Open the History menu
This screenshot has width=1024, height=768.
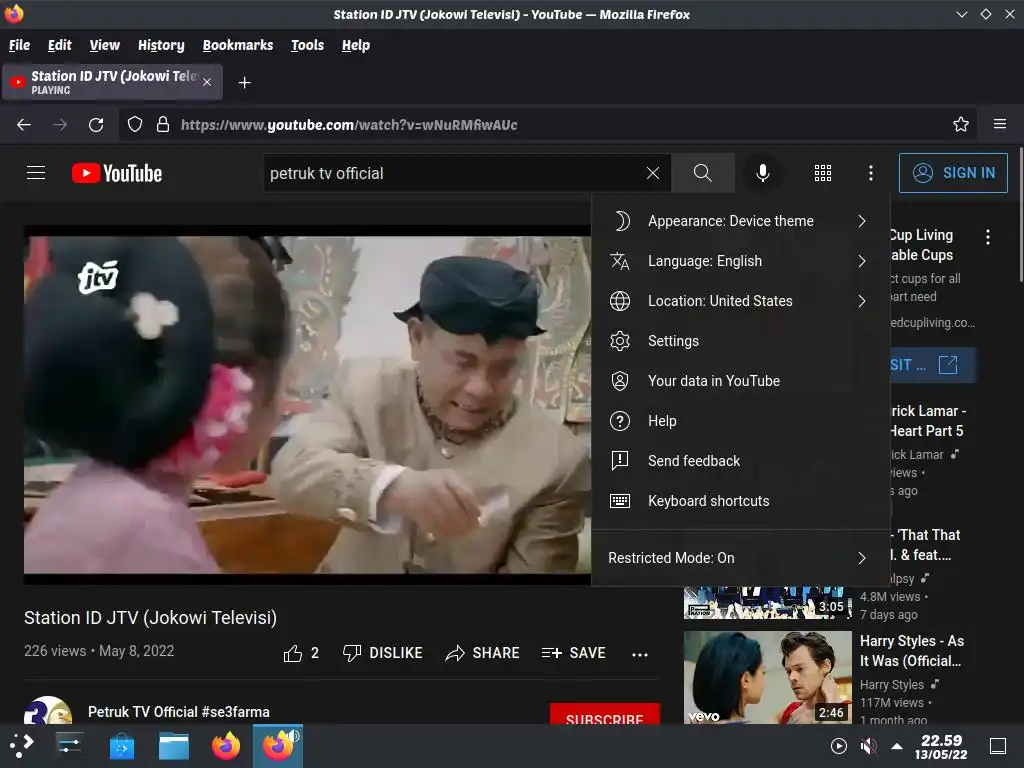pos(161,45)
